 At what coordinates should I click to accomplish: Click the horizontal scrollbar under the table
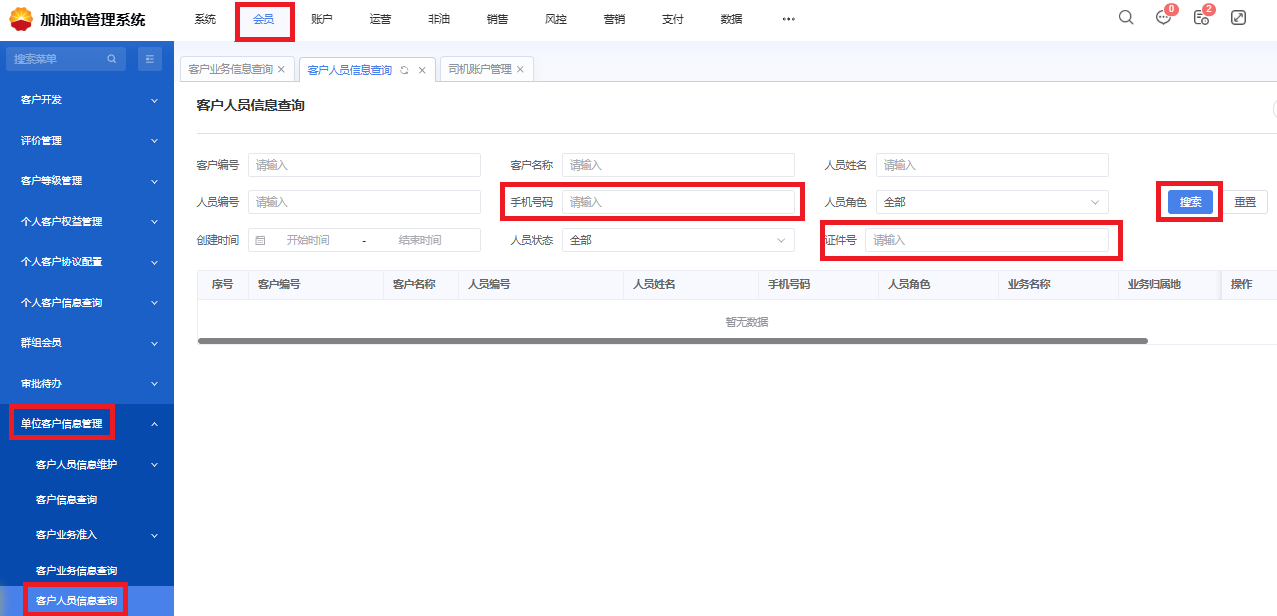tap(672, 341)
